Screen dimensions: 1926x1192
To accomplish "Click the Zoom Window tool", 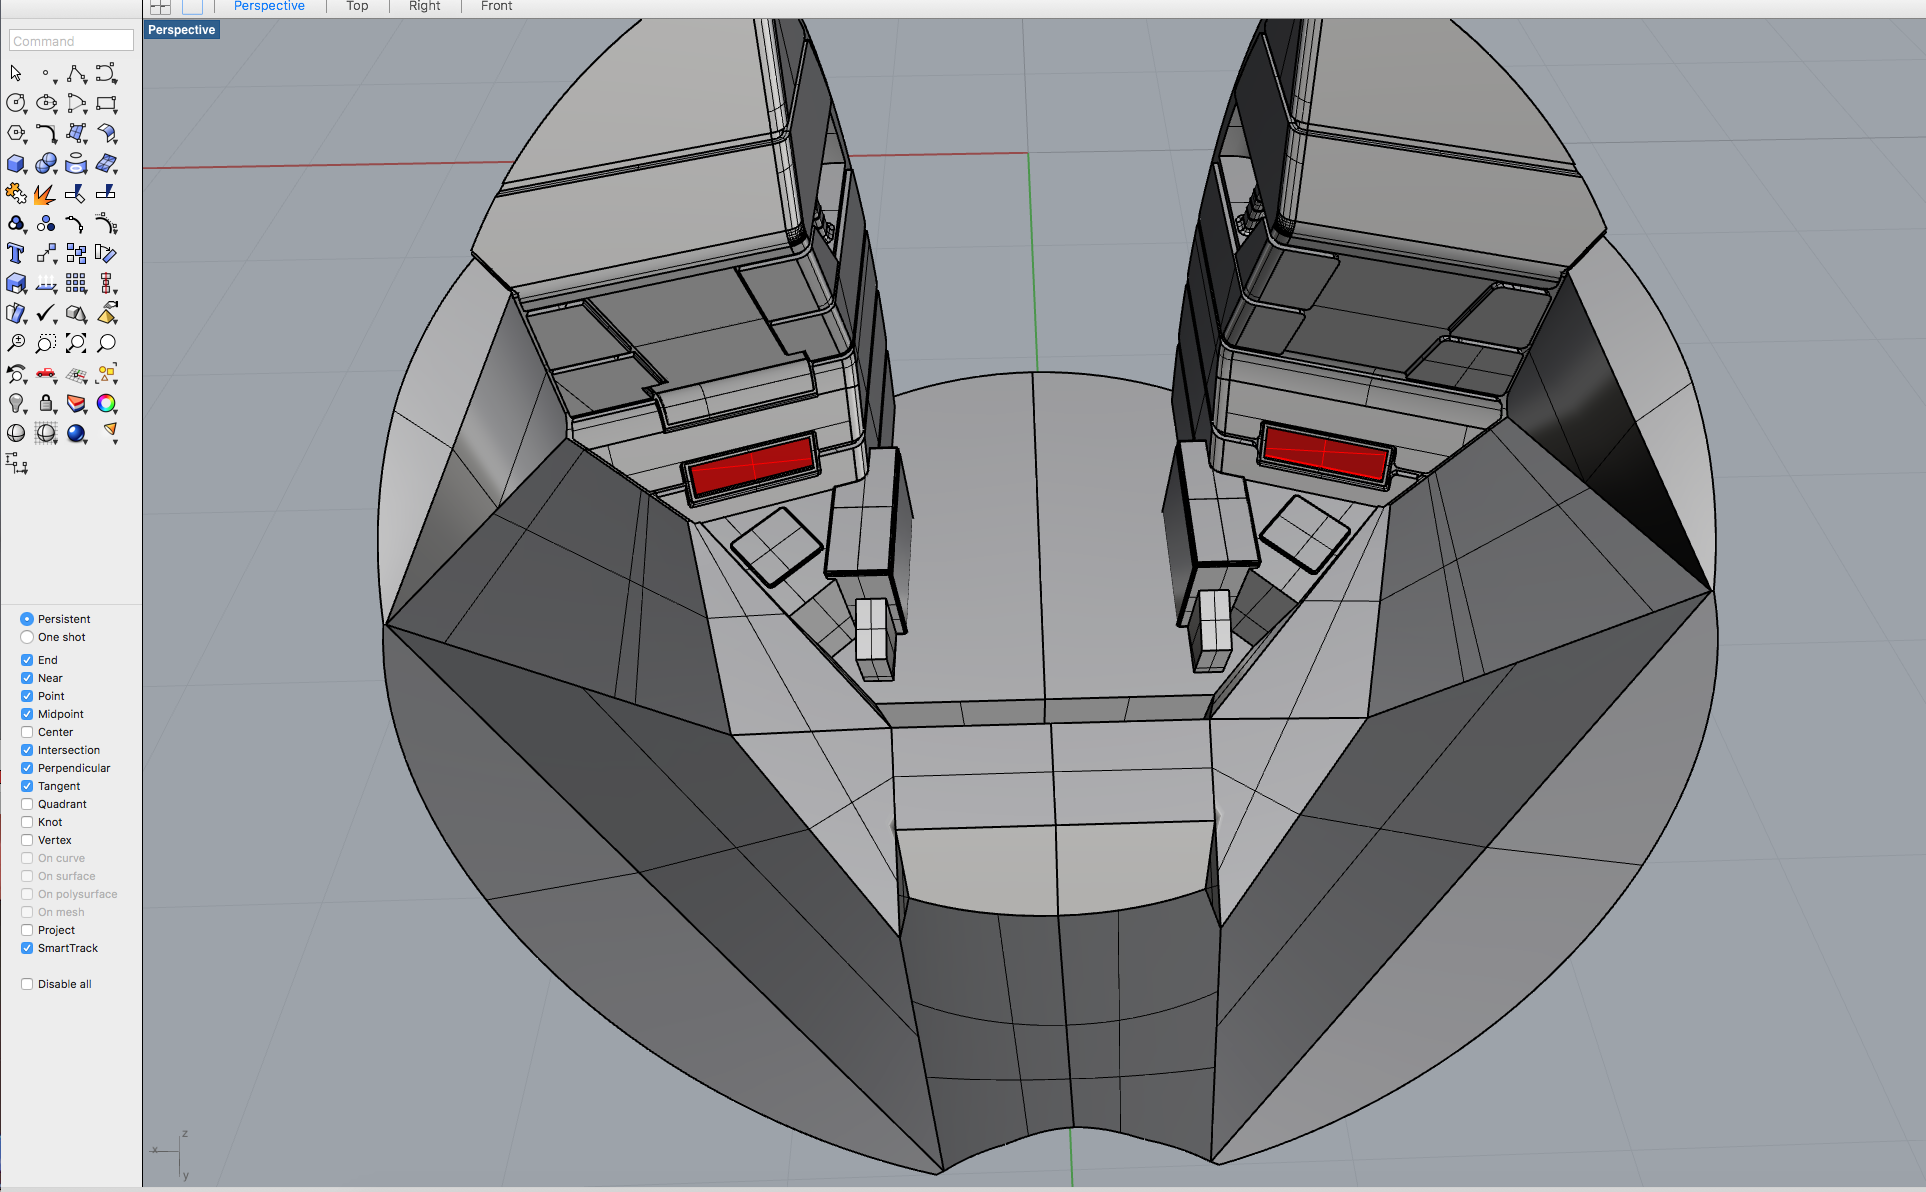I will click(46, 343).
